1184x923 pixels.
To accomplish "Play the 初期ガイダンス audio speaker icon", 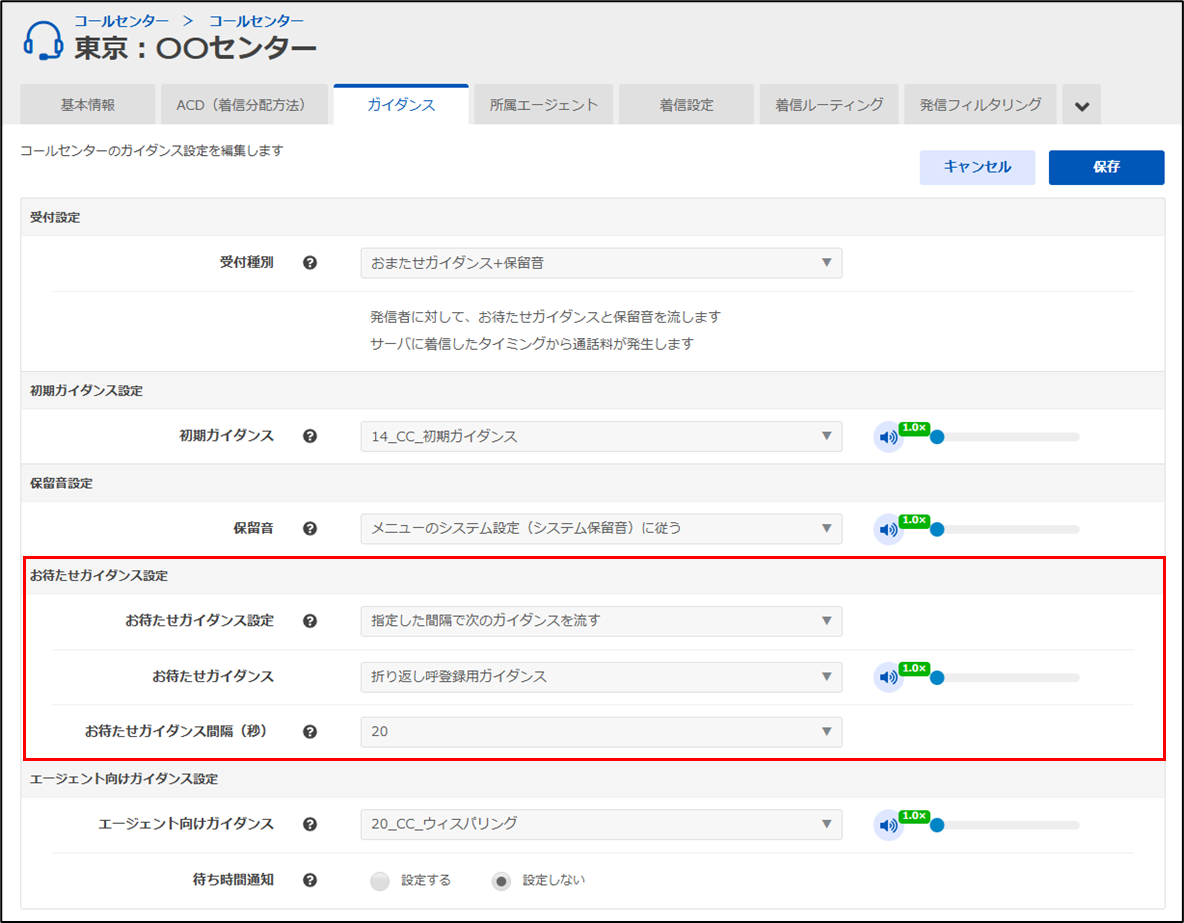I will [887, 437].
